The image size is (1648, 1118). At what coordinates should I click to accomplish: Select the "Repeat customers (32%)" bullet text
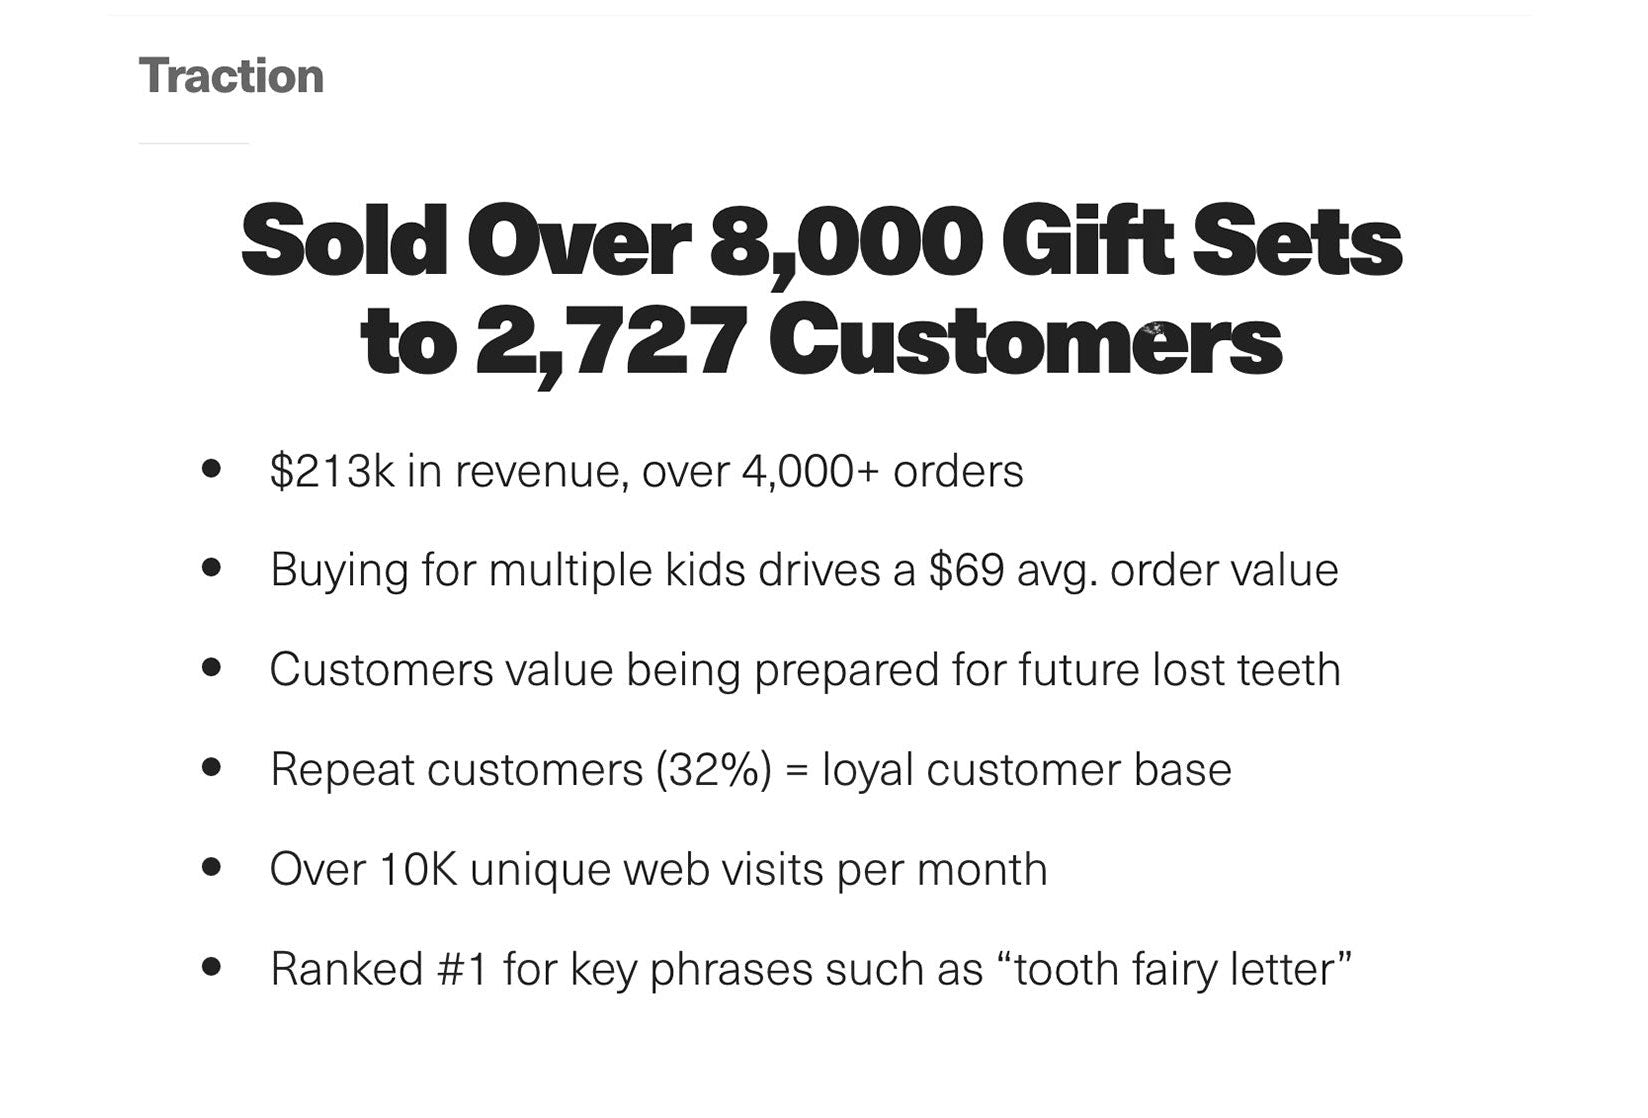750,770
